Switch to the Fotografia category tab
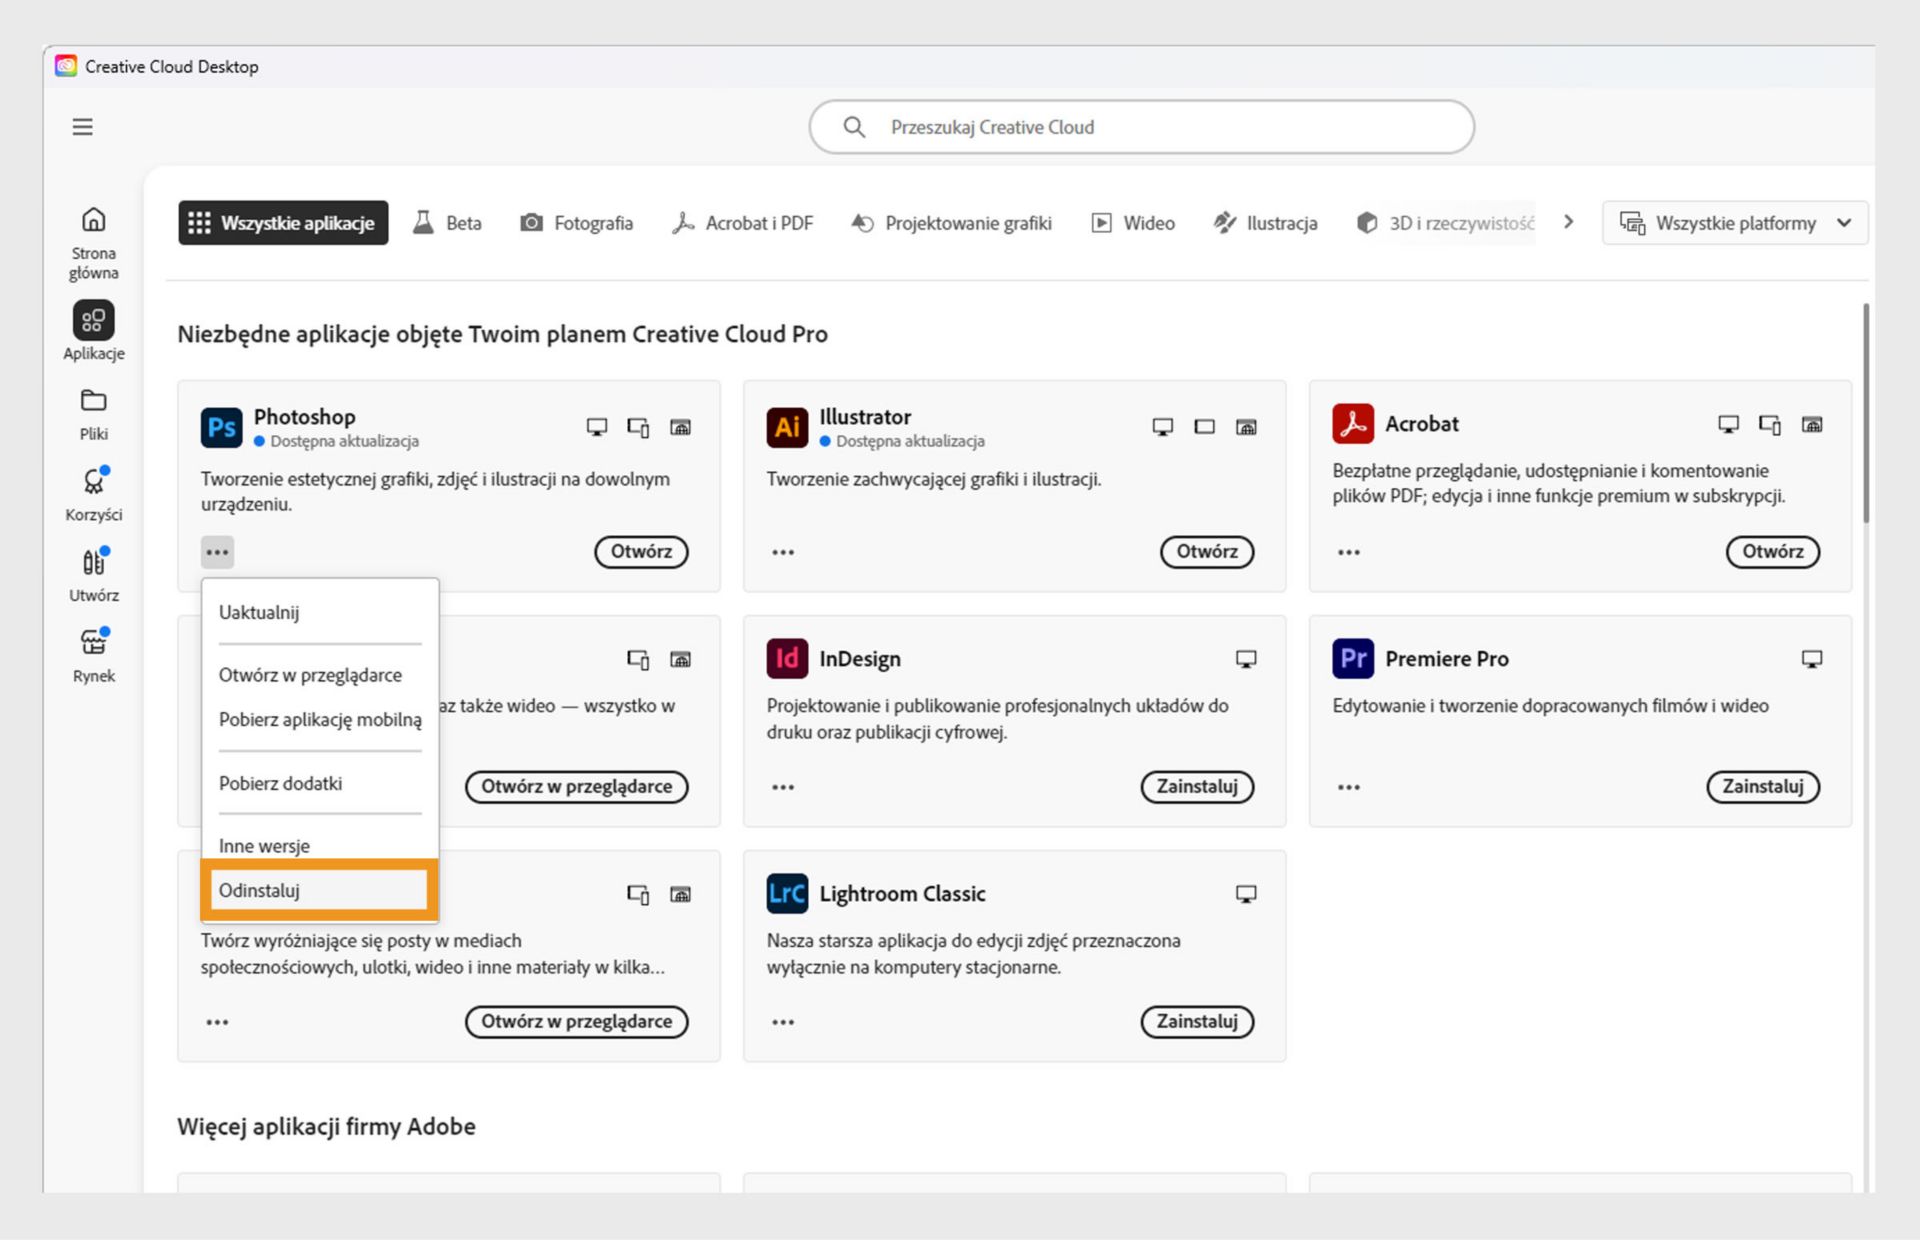The height and width of the screenshot is (1240, 1920). (576, 222)
